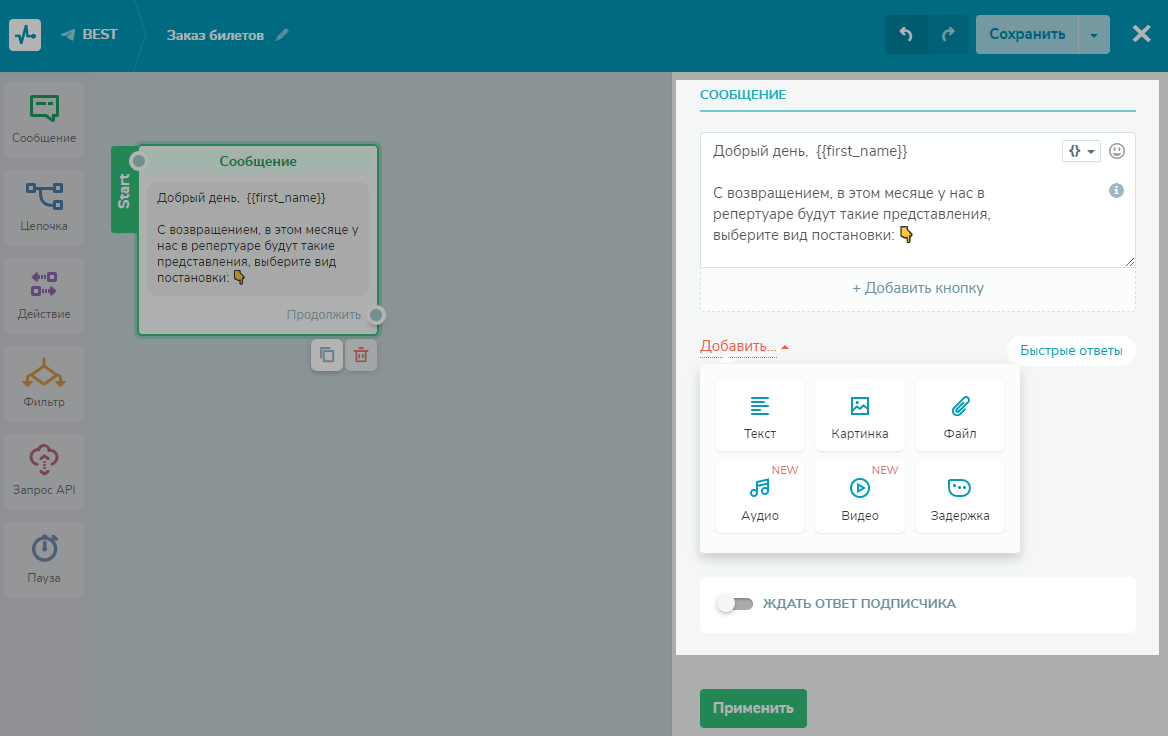Screen dimensions: 1168x736
Task: Choose Видео from the add menu
Action: [x=860, y=497]
